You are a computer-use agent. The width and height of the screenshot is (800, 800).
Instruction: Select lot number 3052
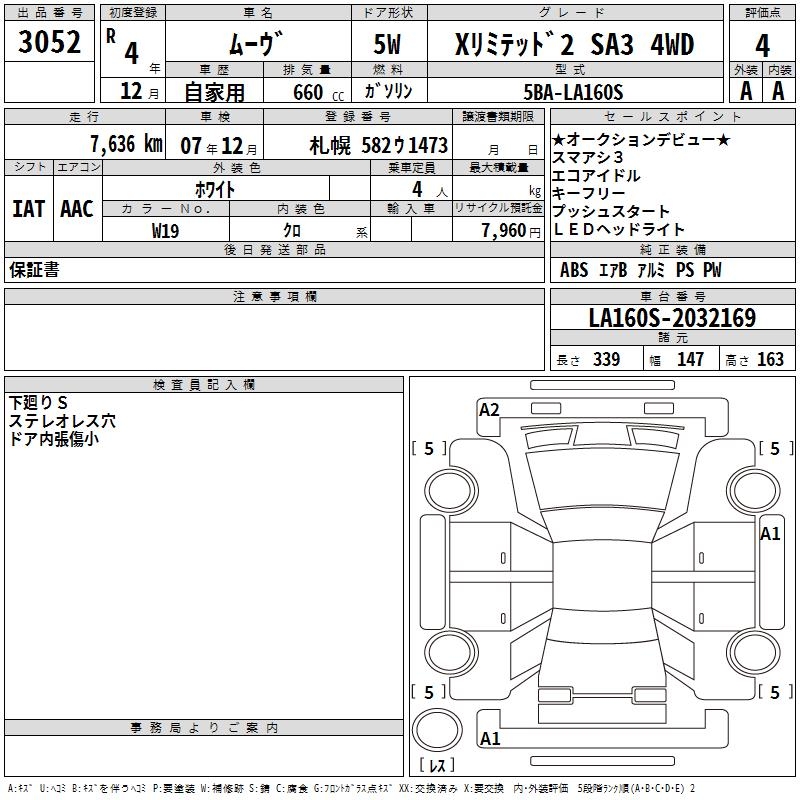click(49, 42)
